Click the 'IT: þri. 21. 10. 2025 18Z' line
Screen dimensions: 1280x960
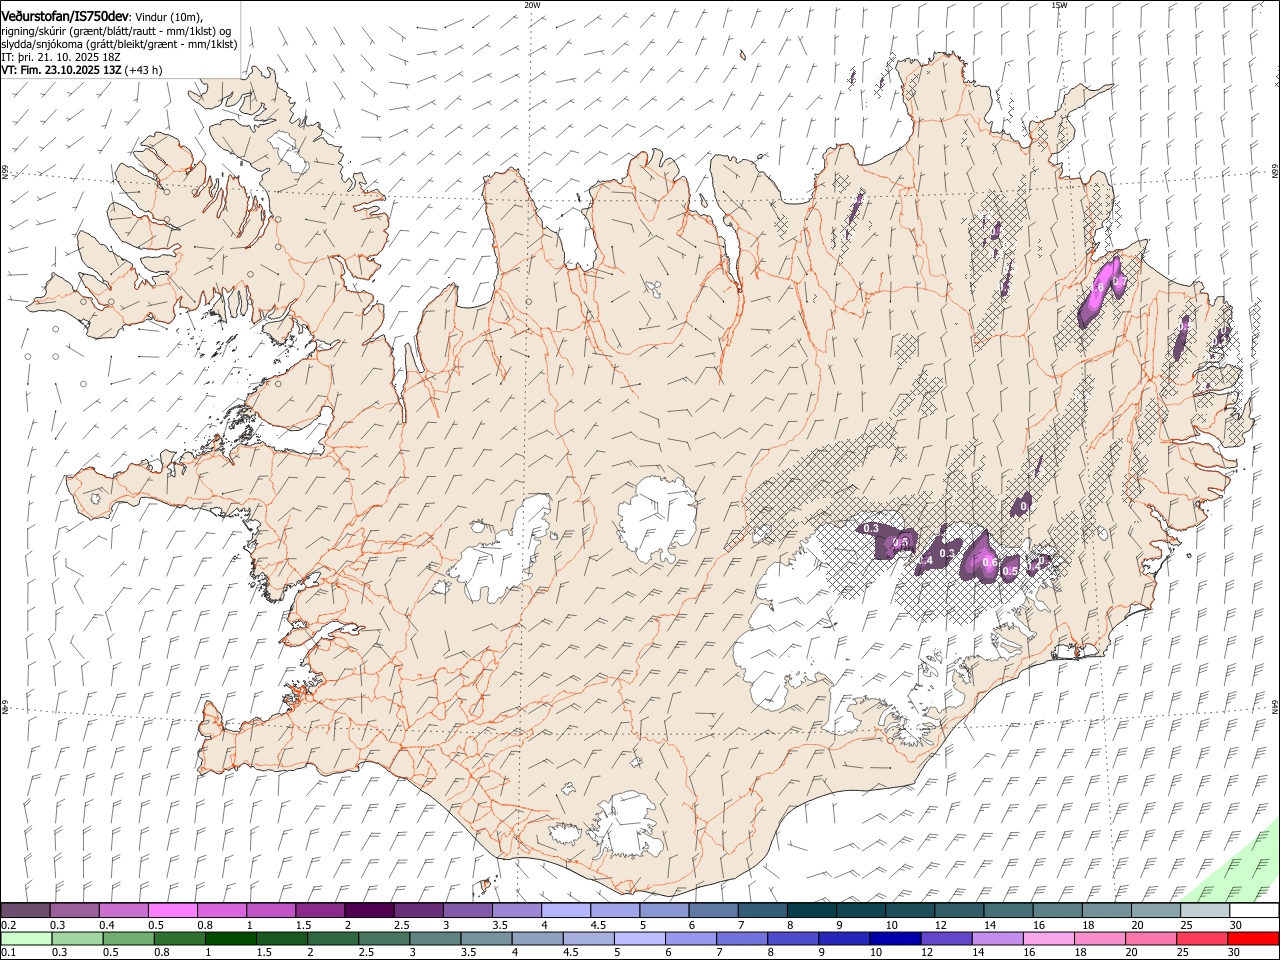[x=60, y=58]
